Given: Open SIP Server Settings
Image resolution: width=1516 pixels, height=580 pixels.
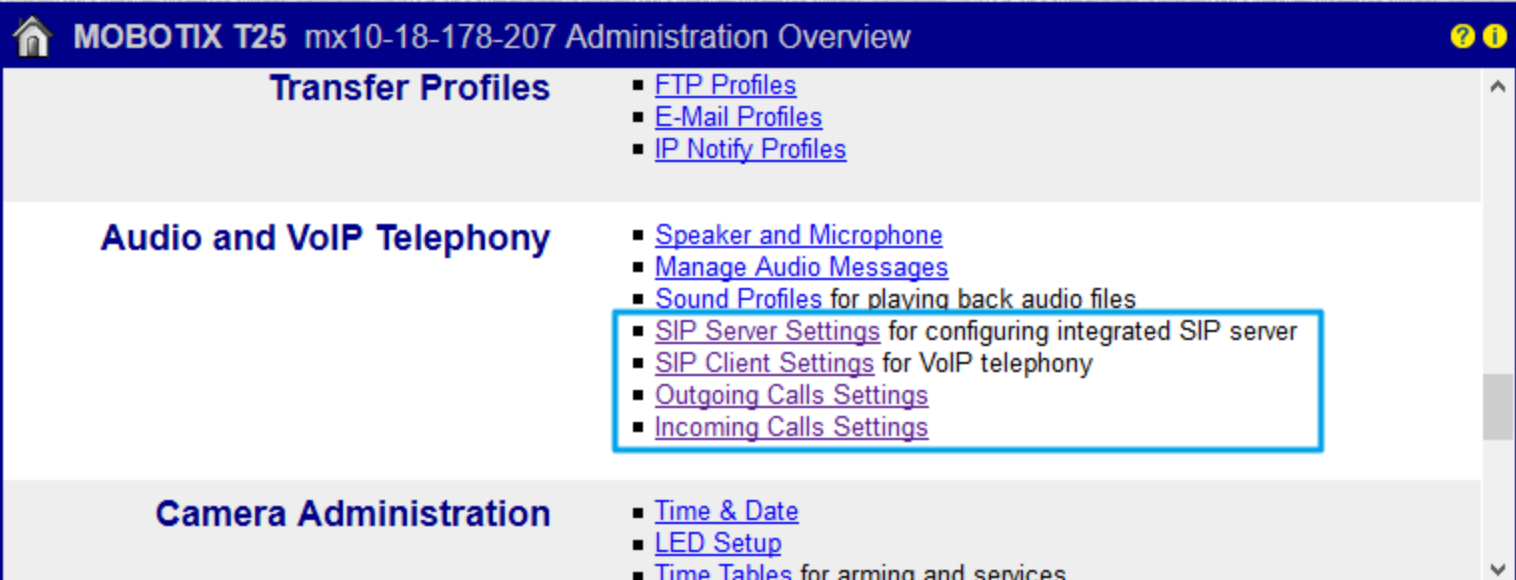Looking at the screenshot, I should [x=767, y=331].
